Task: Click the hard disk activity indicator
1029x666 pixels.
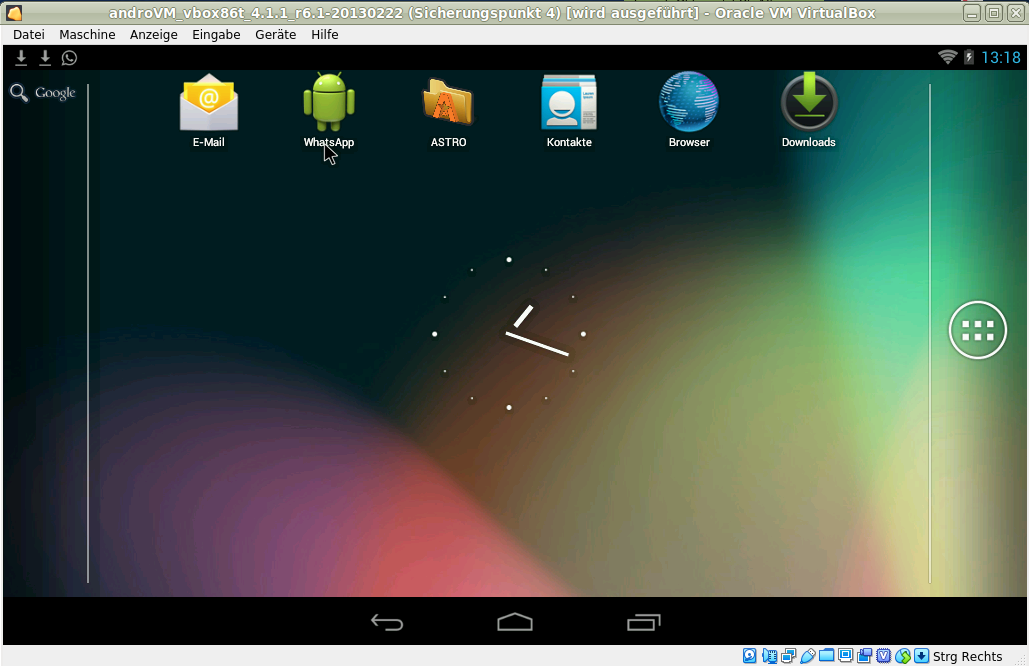Action: pyautogui.click(x=749, y=656)
